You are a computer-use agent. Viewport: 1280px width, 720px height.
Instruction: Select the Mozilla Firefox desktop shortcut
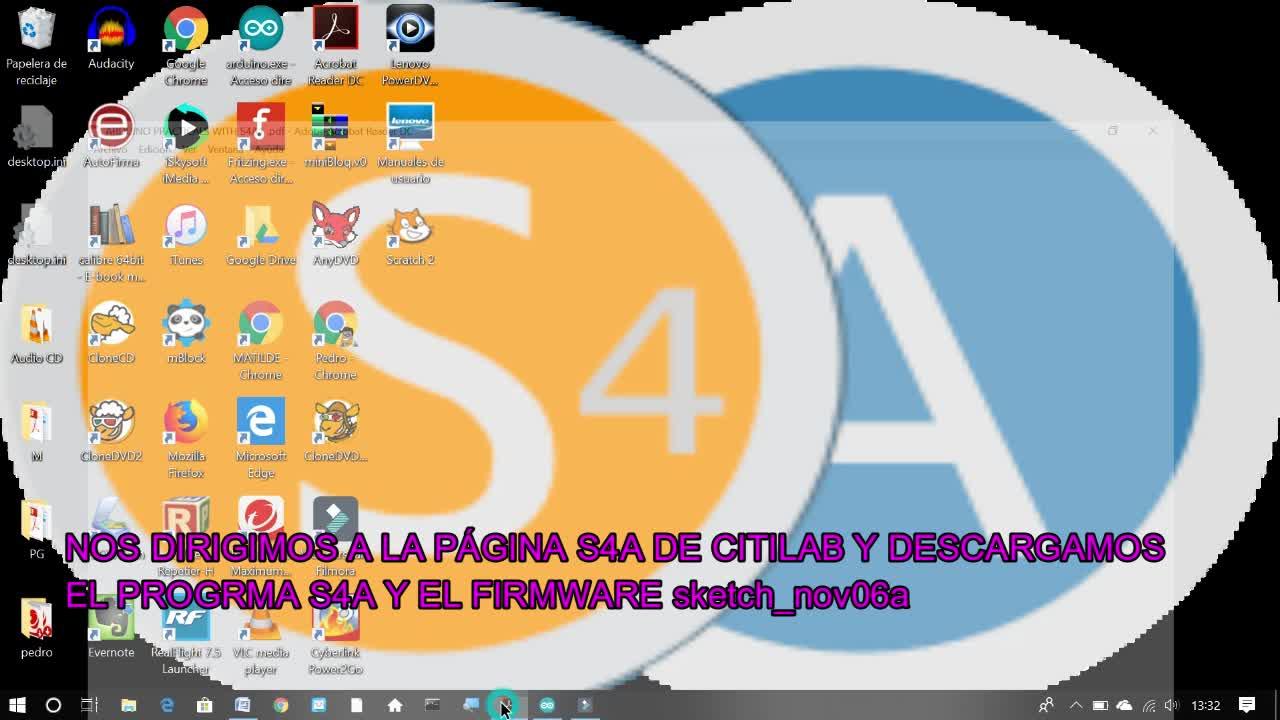click(x=186, y=439)
